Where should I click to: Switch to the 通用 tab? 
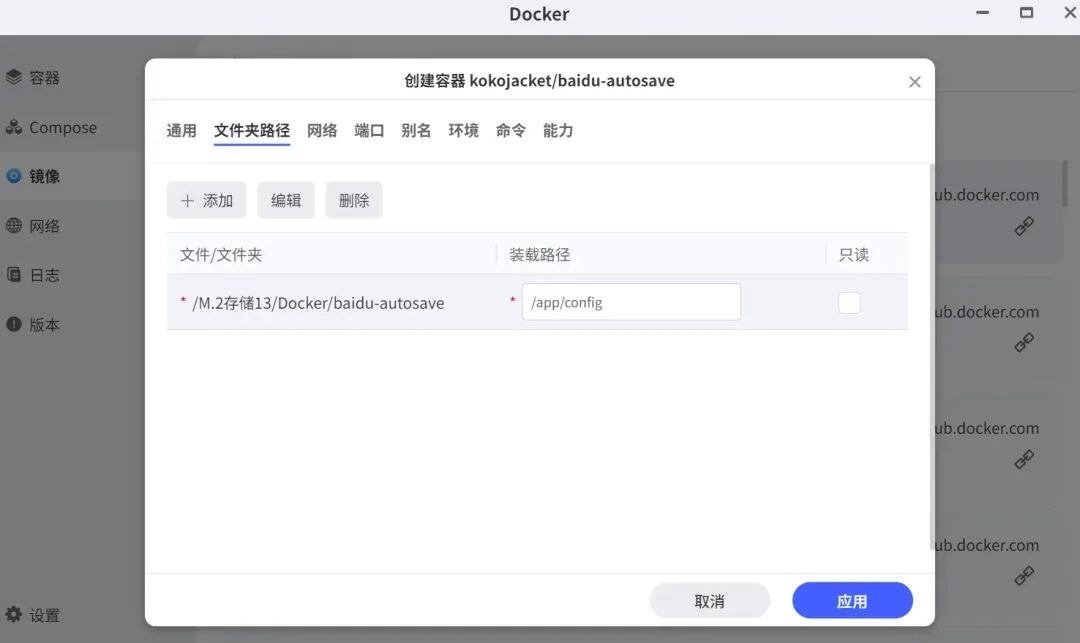point(181,131)
